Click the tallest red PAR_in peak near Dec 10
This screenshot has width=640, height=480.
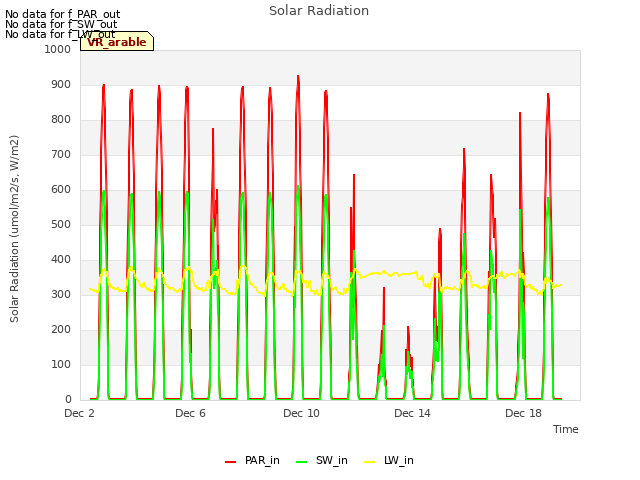point(298,77)
